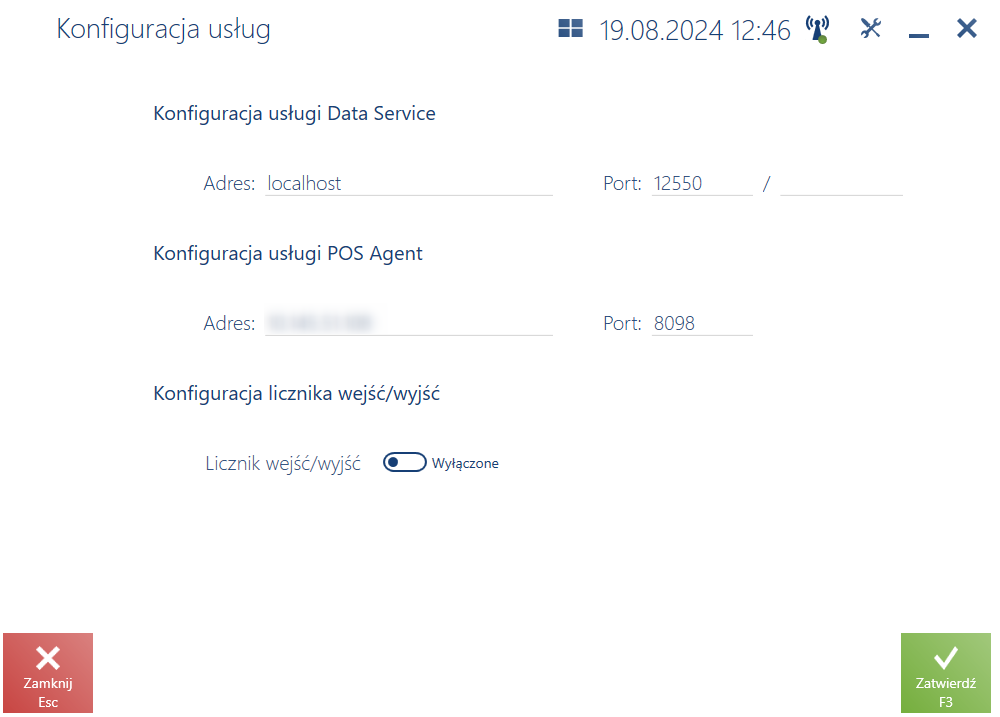Click the empty field after the slash
1000x717 pixels.
pos(841,184)
